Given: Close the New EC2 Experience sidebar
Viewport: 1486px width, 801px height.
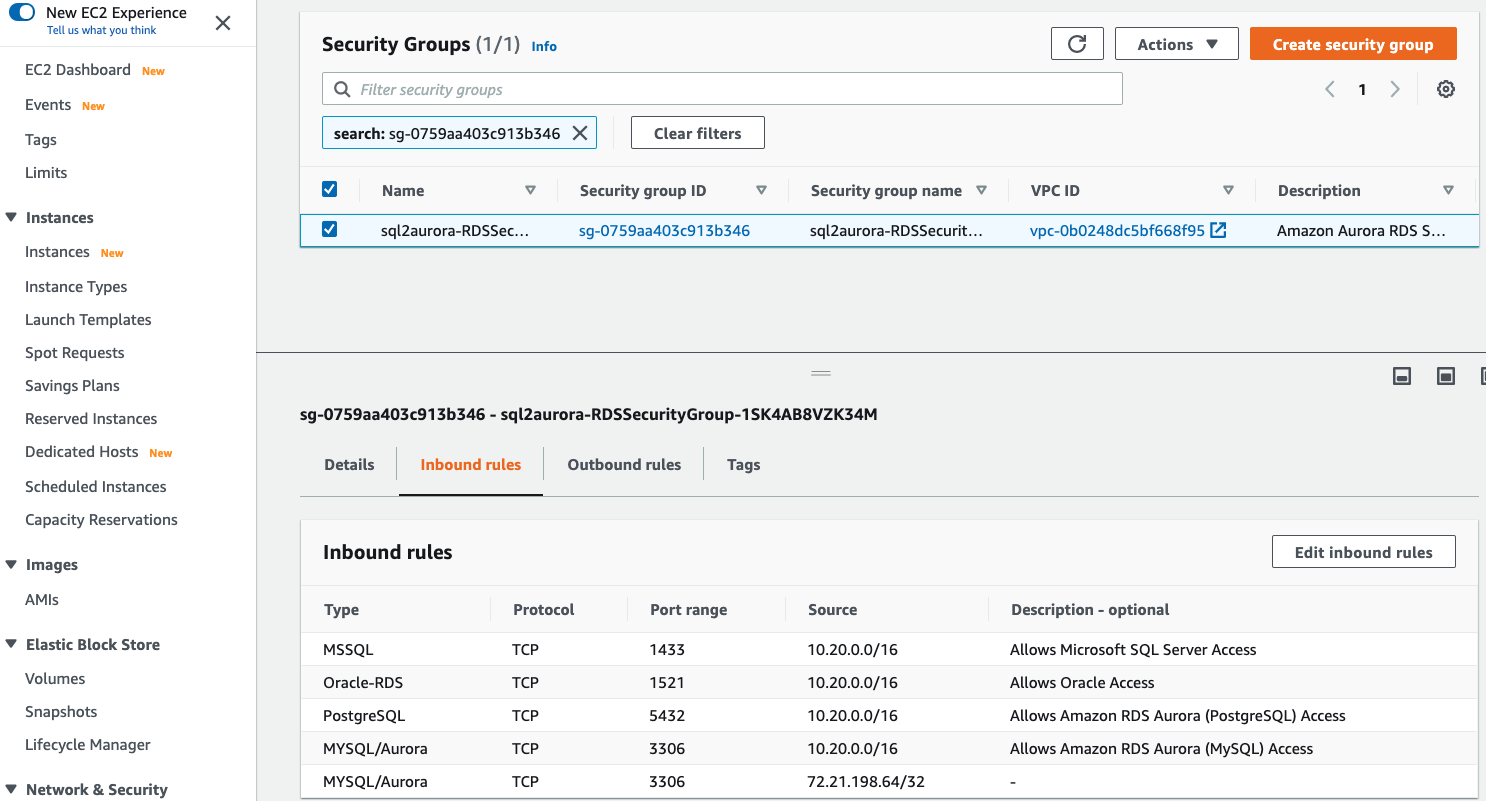Looking at the screenshot, I should tap(223, 23).
